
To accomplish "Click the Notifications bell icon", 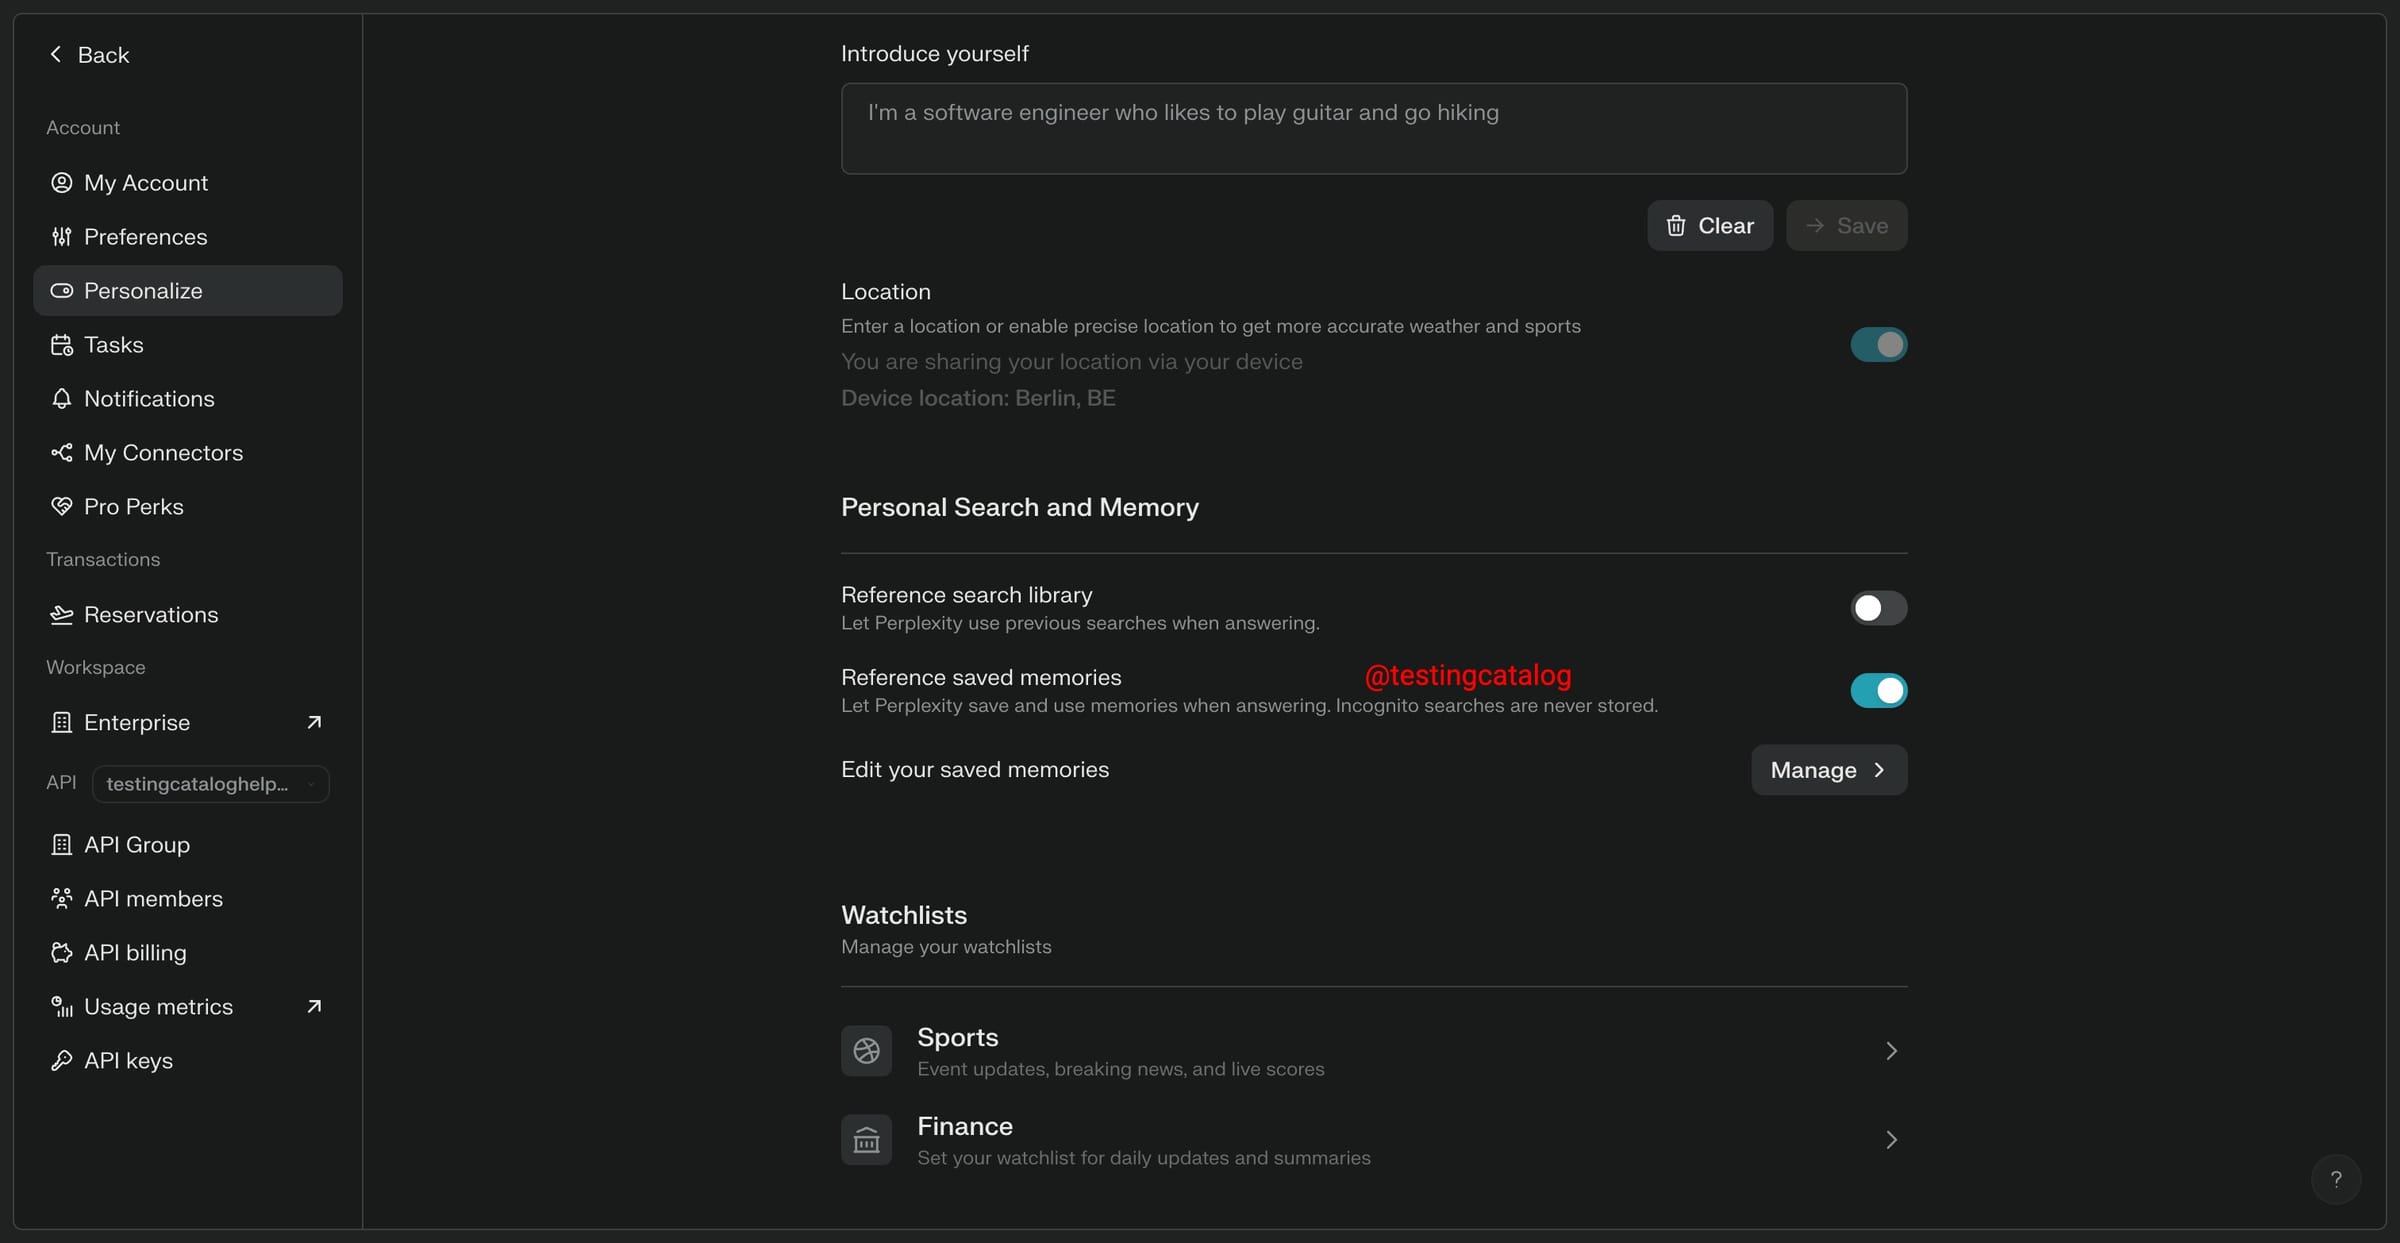I will pyautogui.click(x=61, y=399).
